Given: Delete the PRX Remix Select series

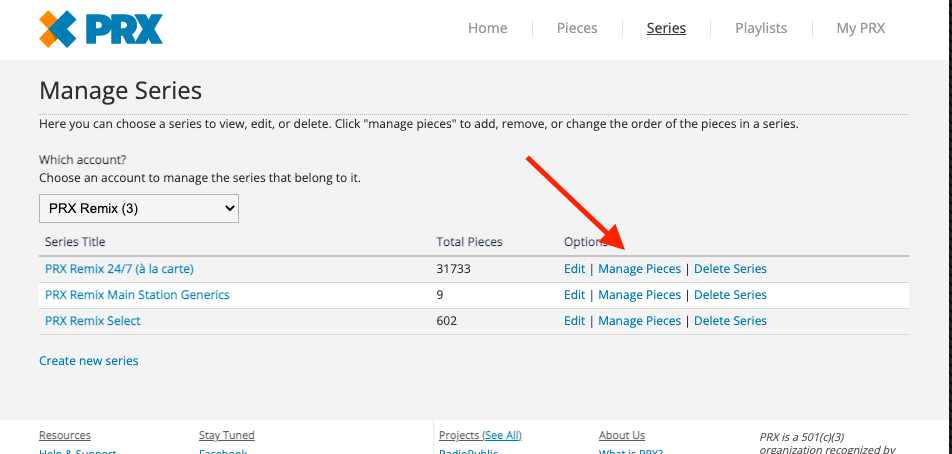Looking at the screenshot, I should click(x=730, y=320).
